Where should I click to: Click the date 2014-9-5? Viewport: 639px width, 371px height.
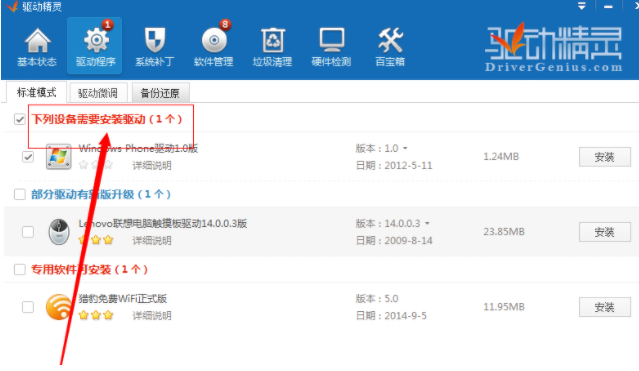(405, 316)
